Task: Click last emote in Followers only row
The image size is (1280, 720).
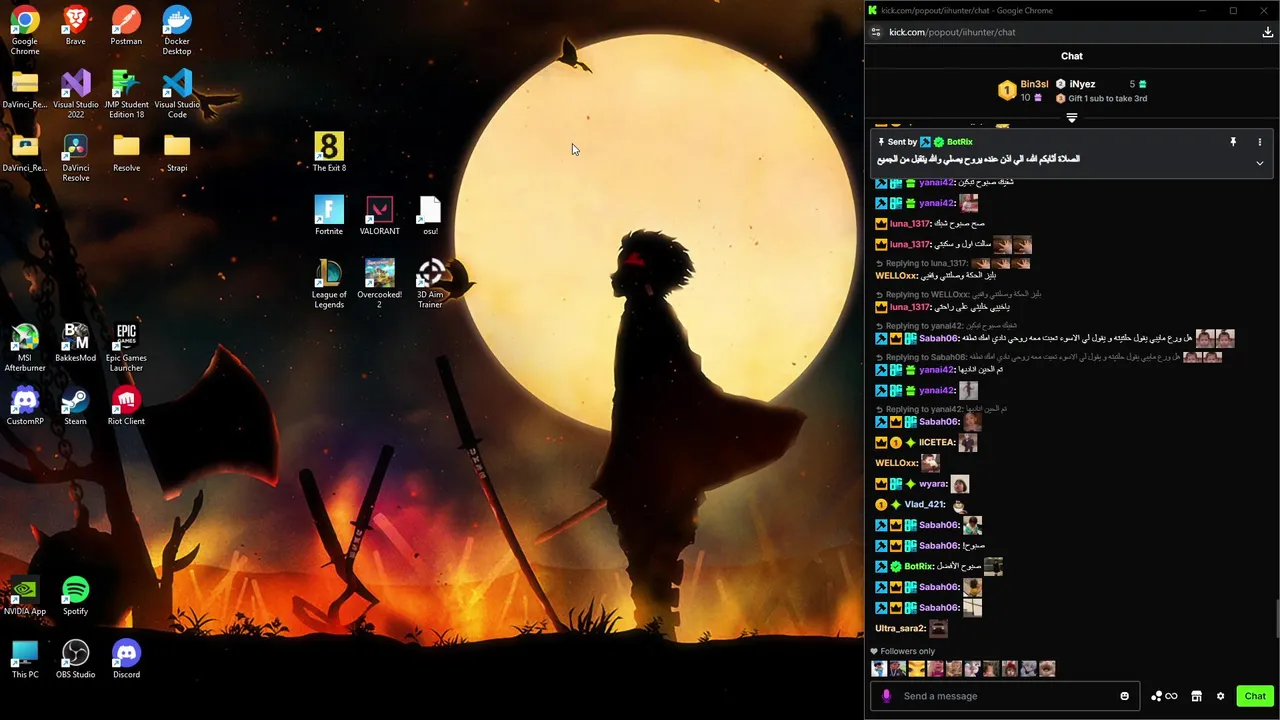Action: [1047, 669]
